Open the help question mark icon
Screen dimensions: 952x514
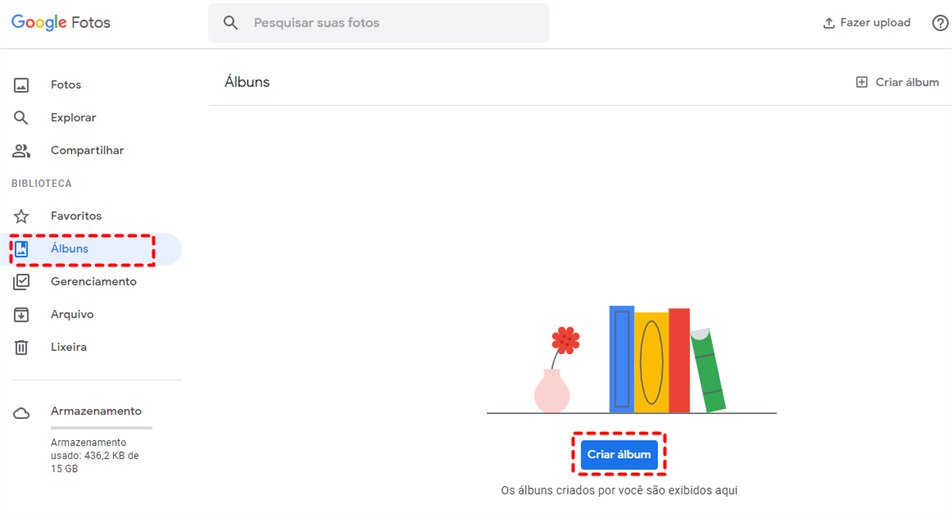pos(940,23)
